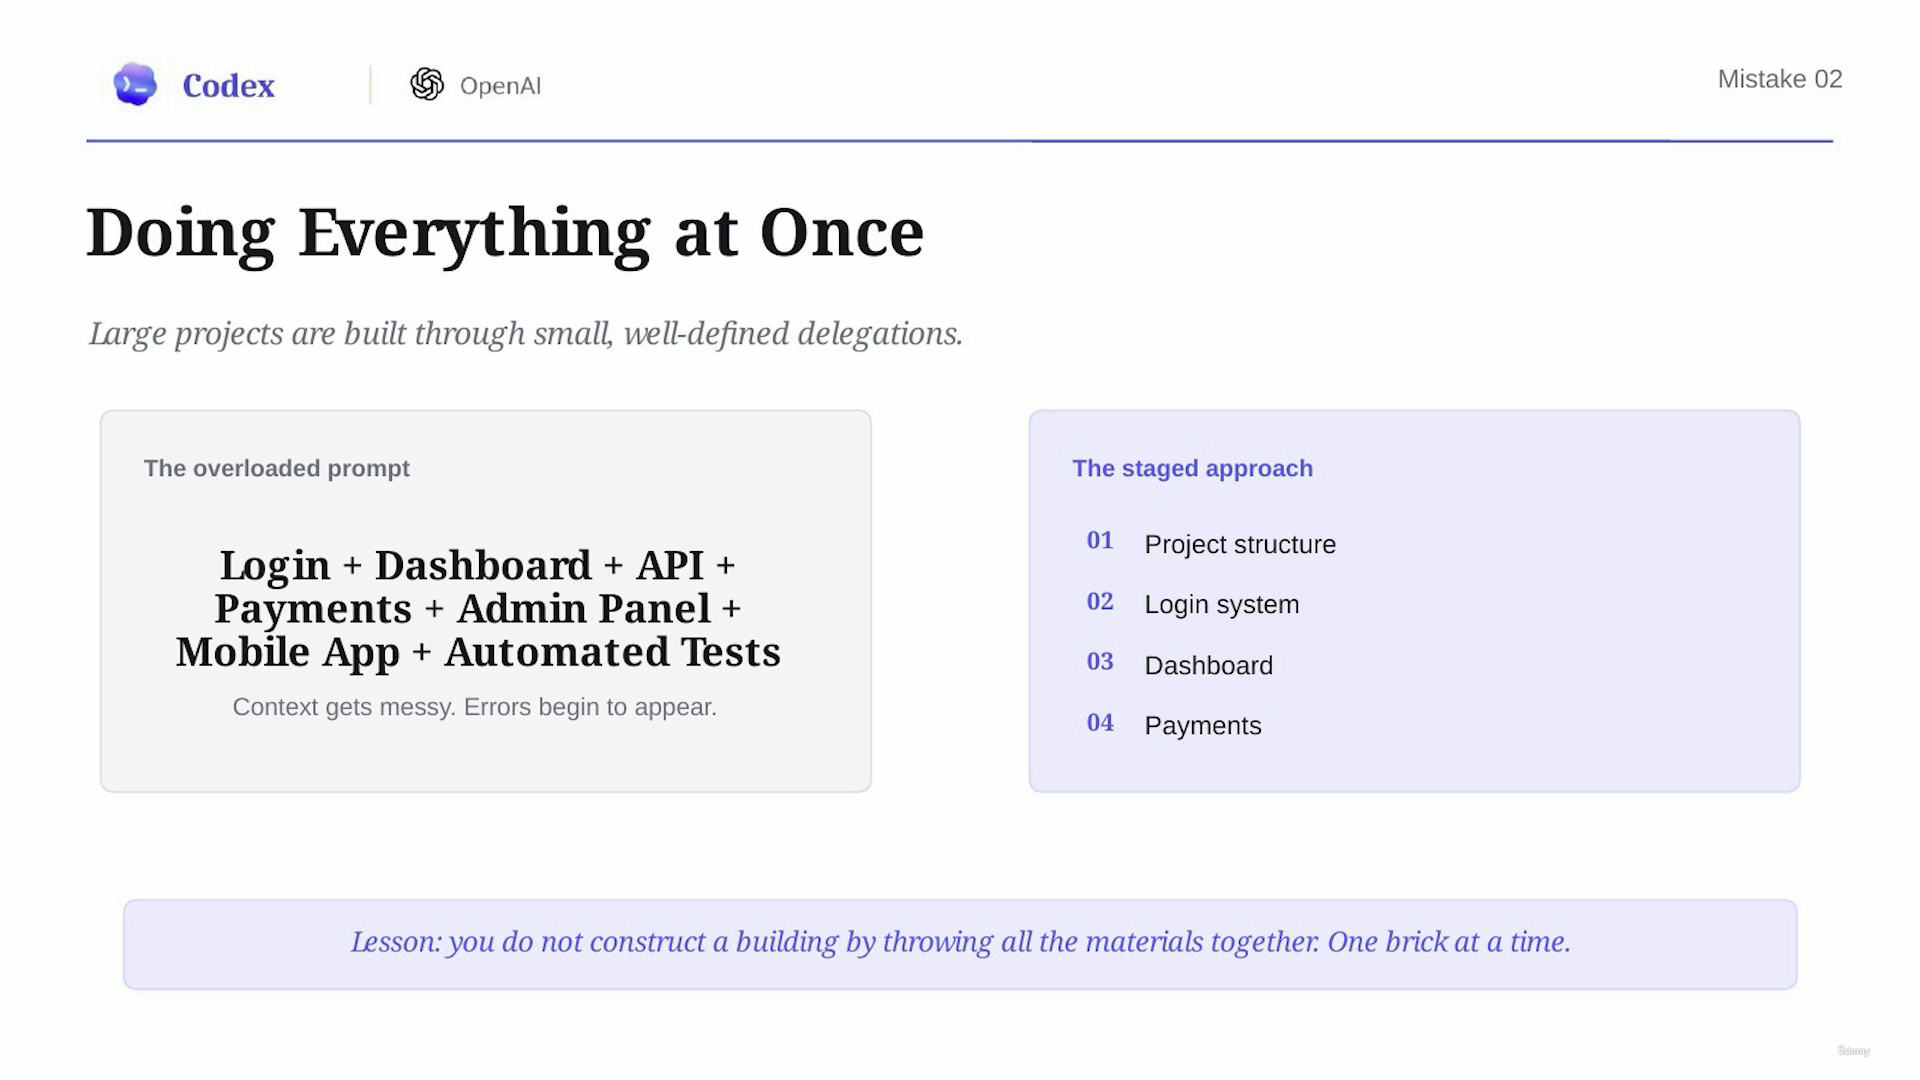Click step number "04"
Screen dimensions: 1920x1080
pyautogui.click(x=1100, y=723)
